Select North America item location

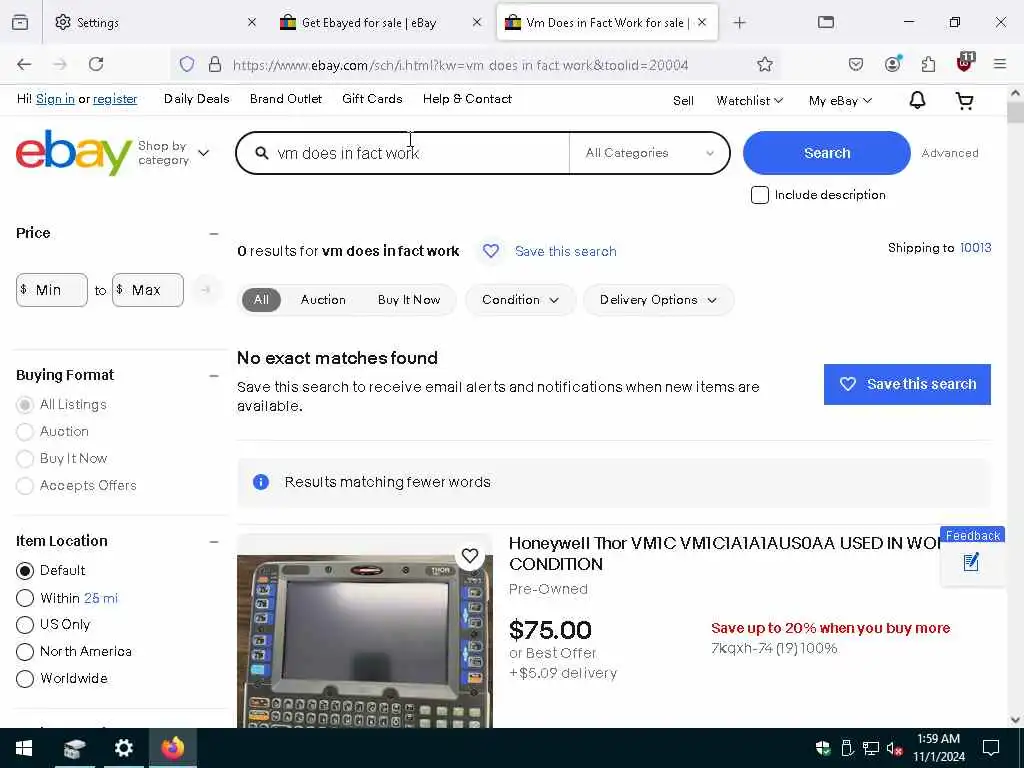point(25,652)
